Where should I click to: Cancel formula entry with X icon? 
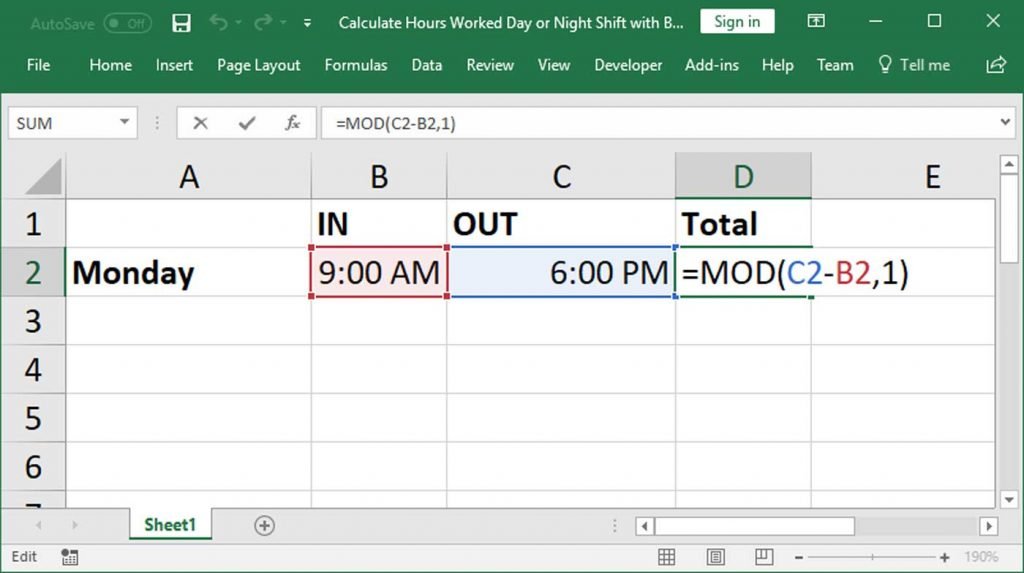201,123
